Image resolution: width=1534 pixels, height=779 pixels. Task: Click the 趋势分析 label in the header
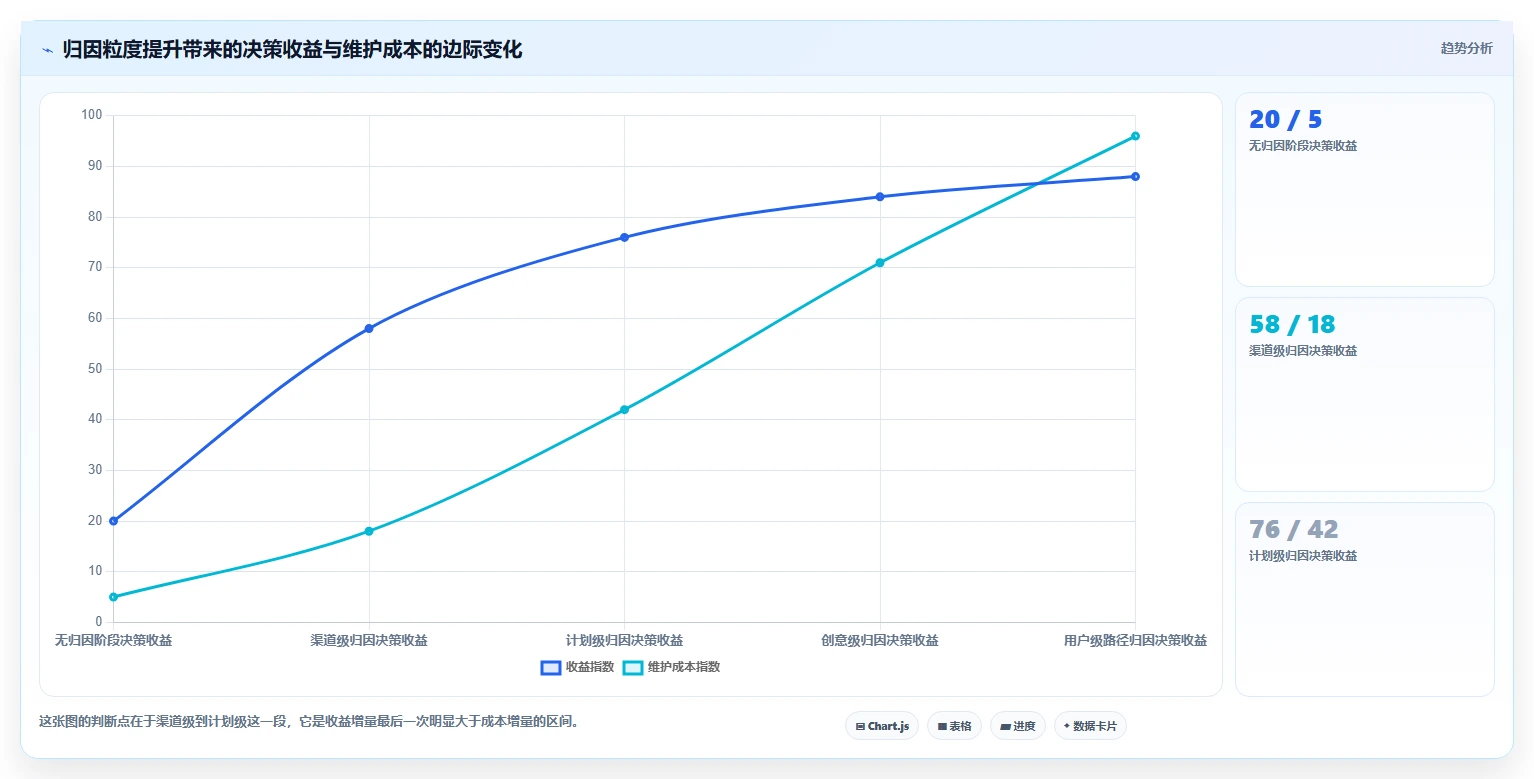pyautogui.click(x=1466, y=49)
